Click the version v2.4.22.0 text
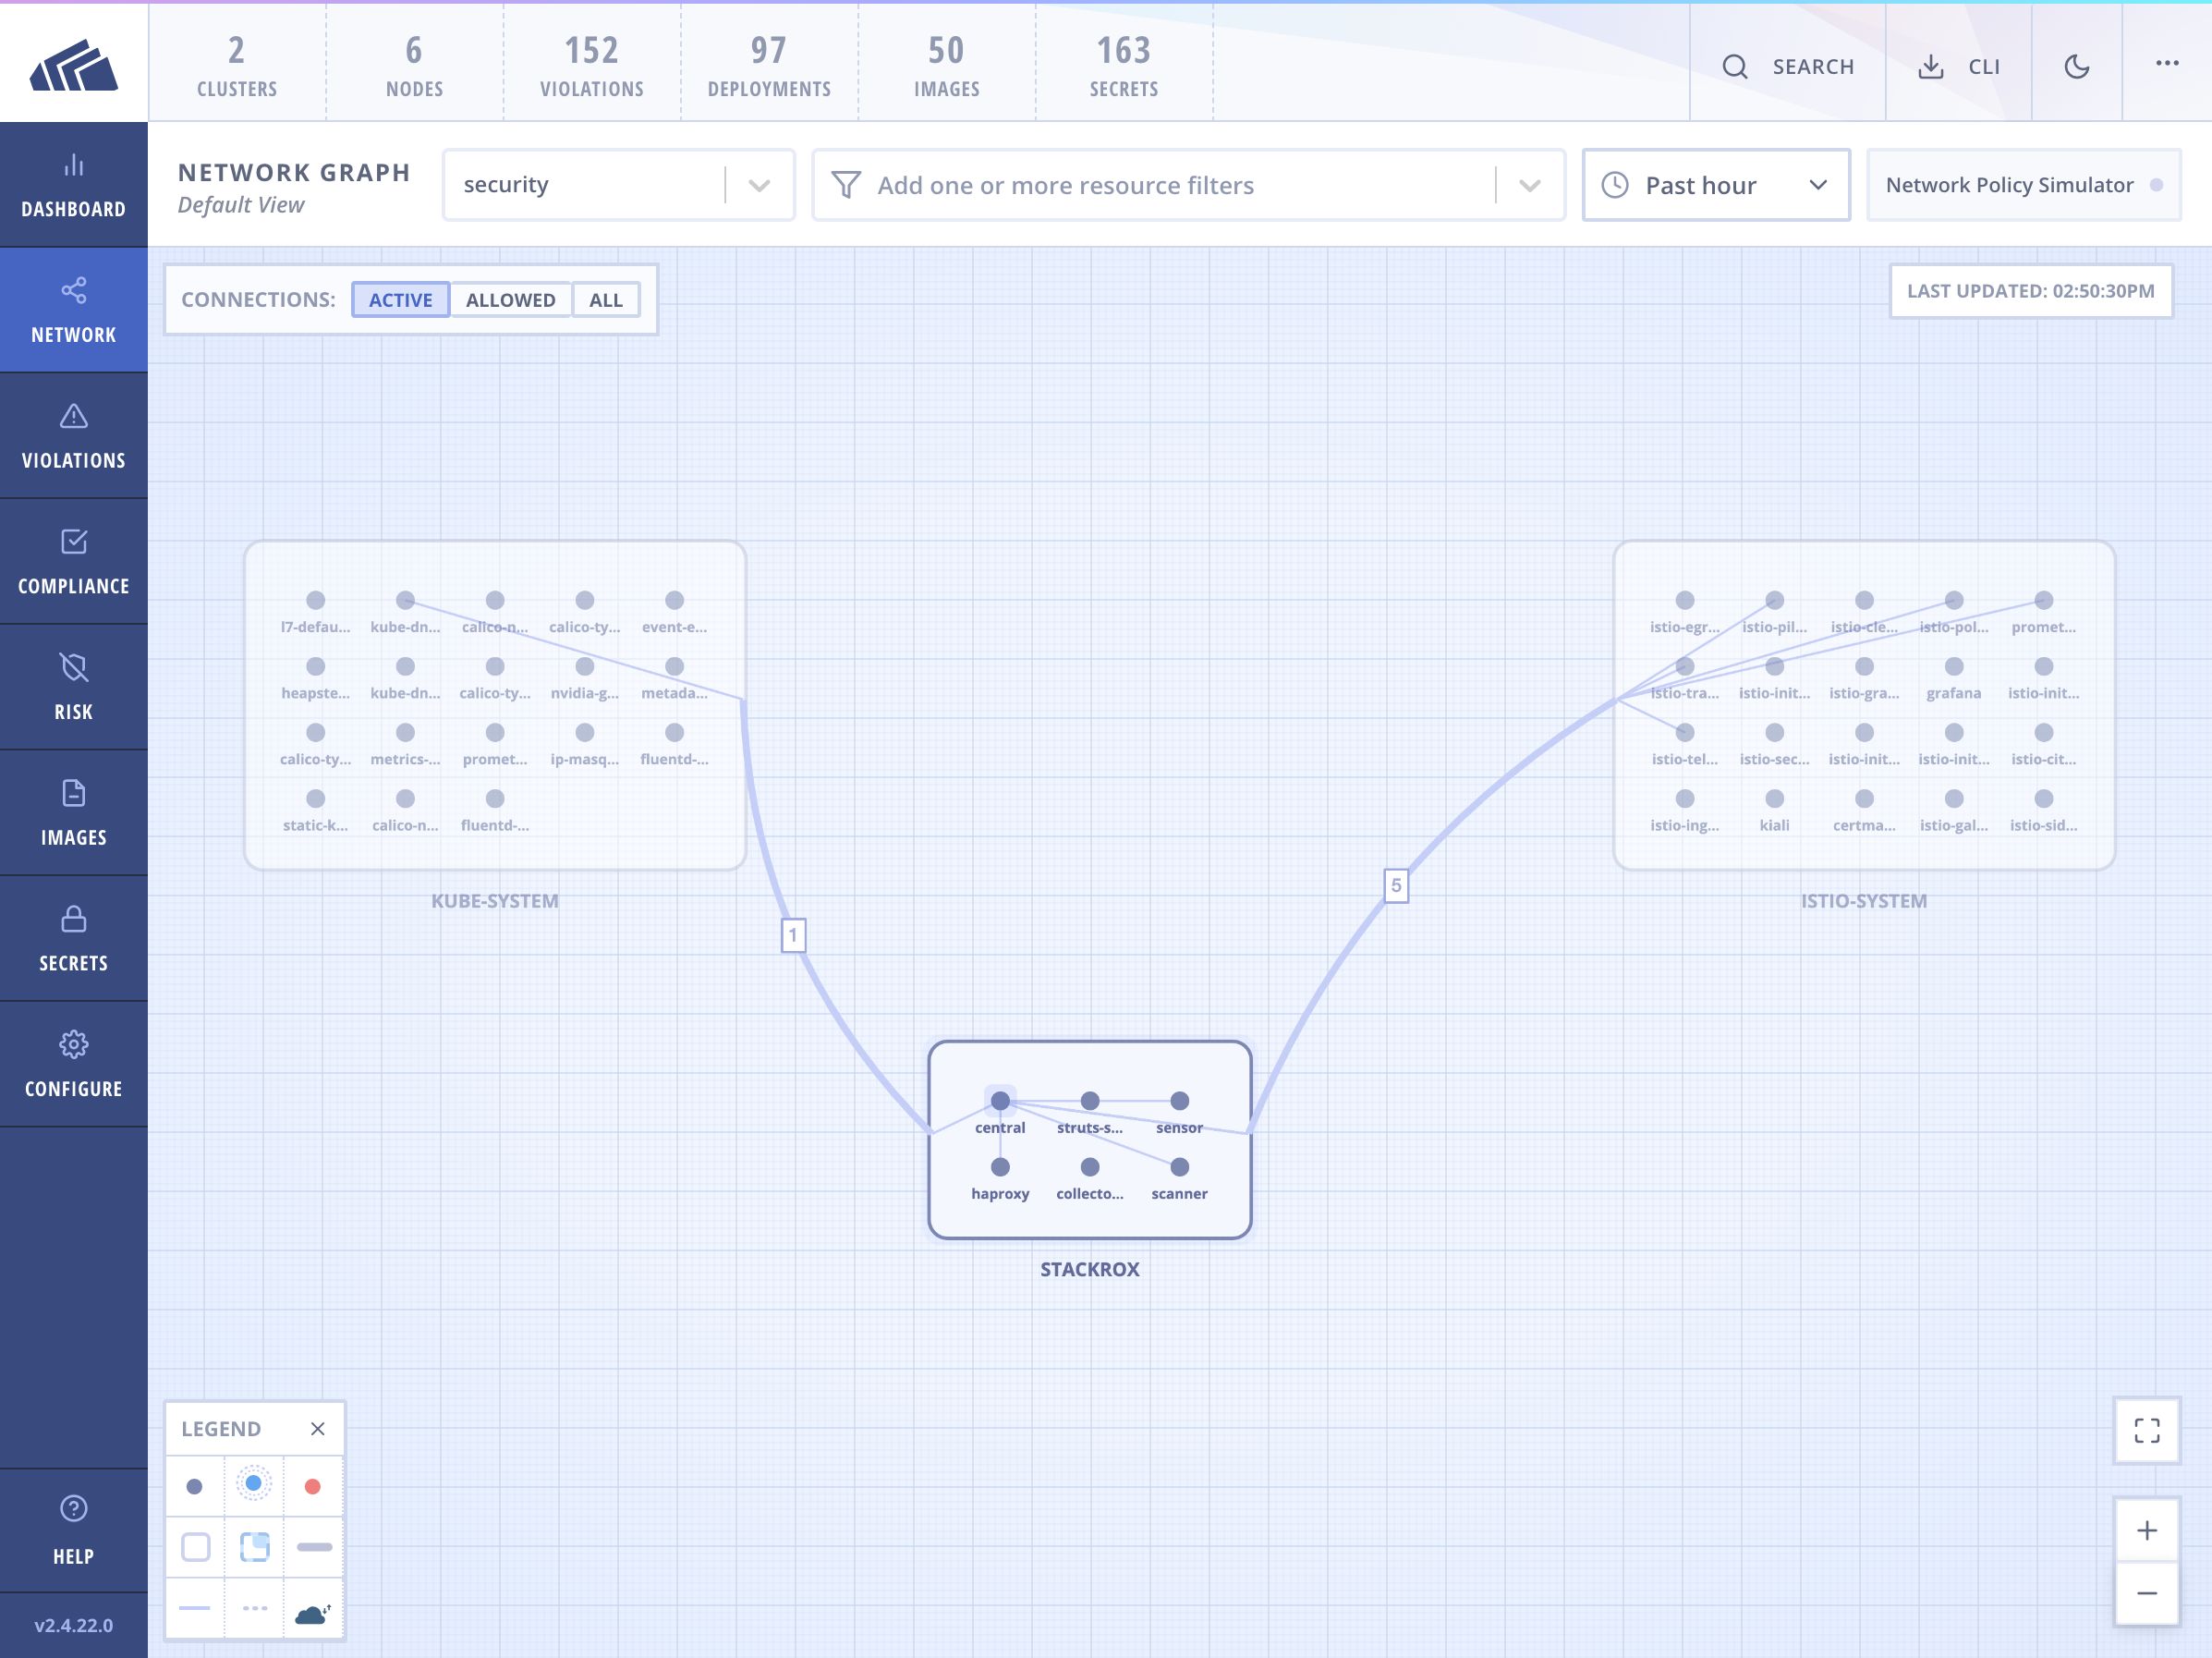 [74, 1625]
